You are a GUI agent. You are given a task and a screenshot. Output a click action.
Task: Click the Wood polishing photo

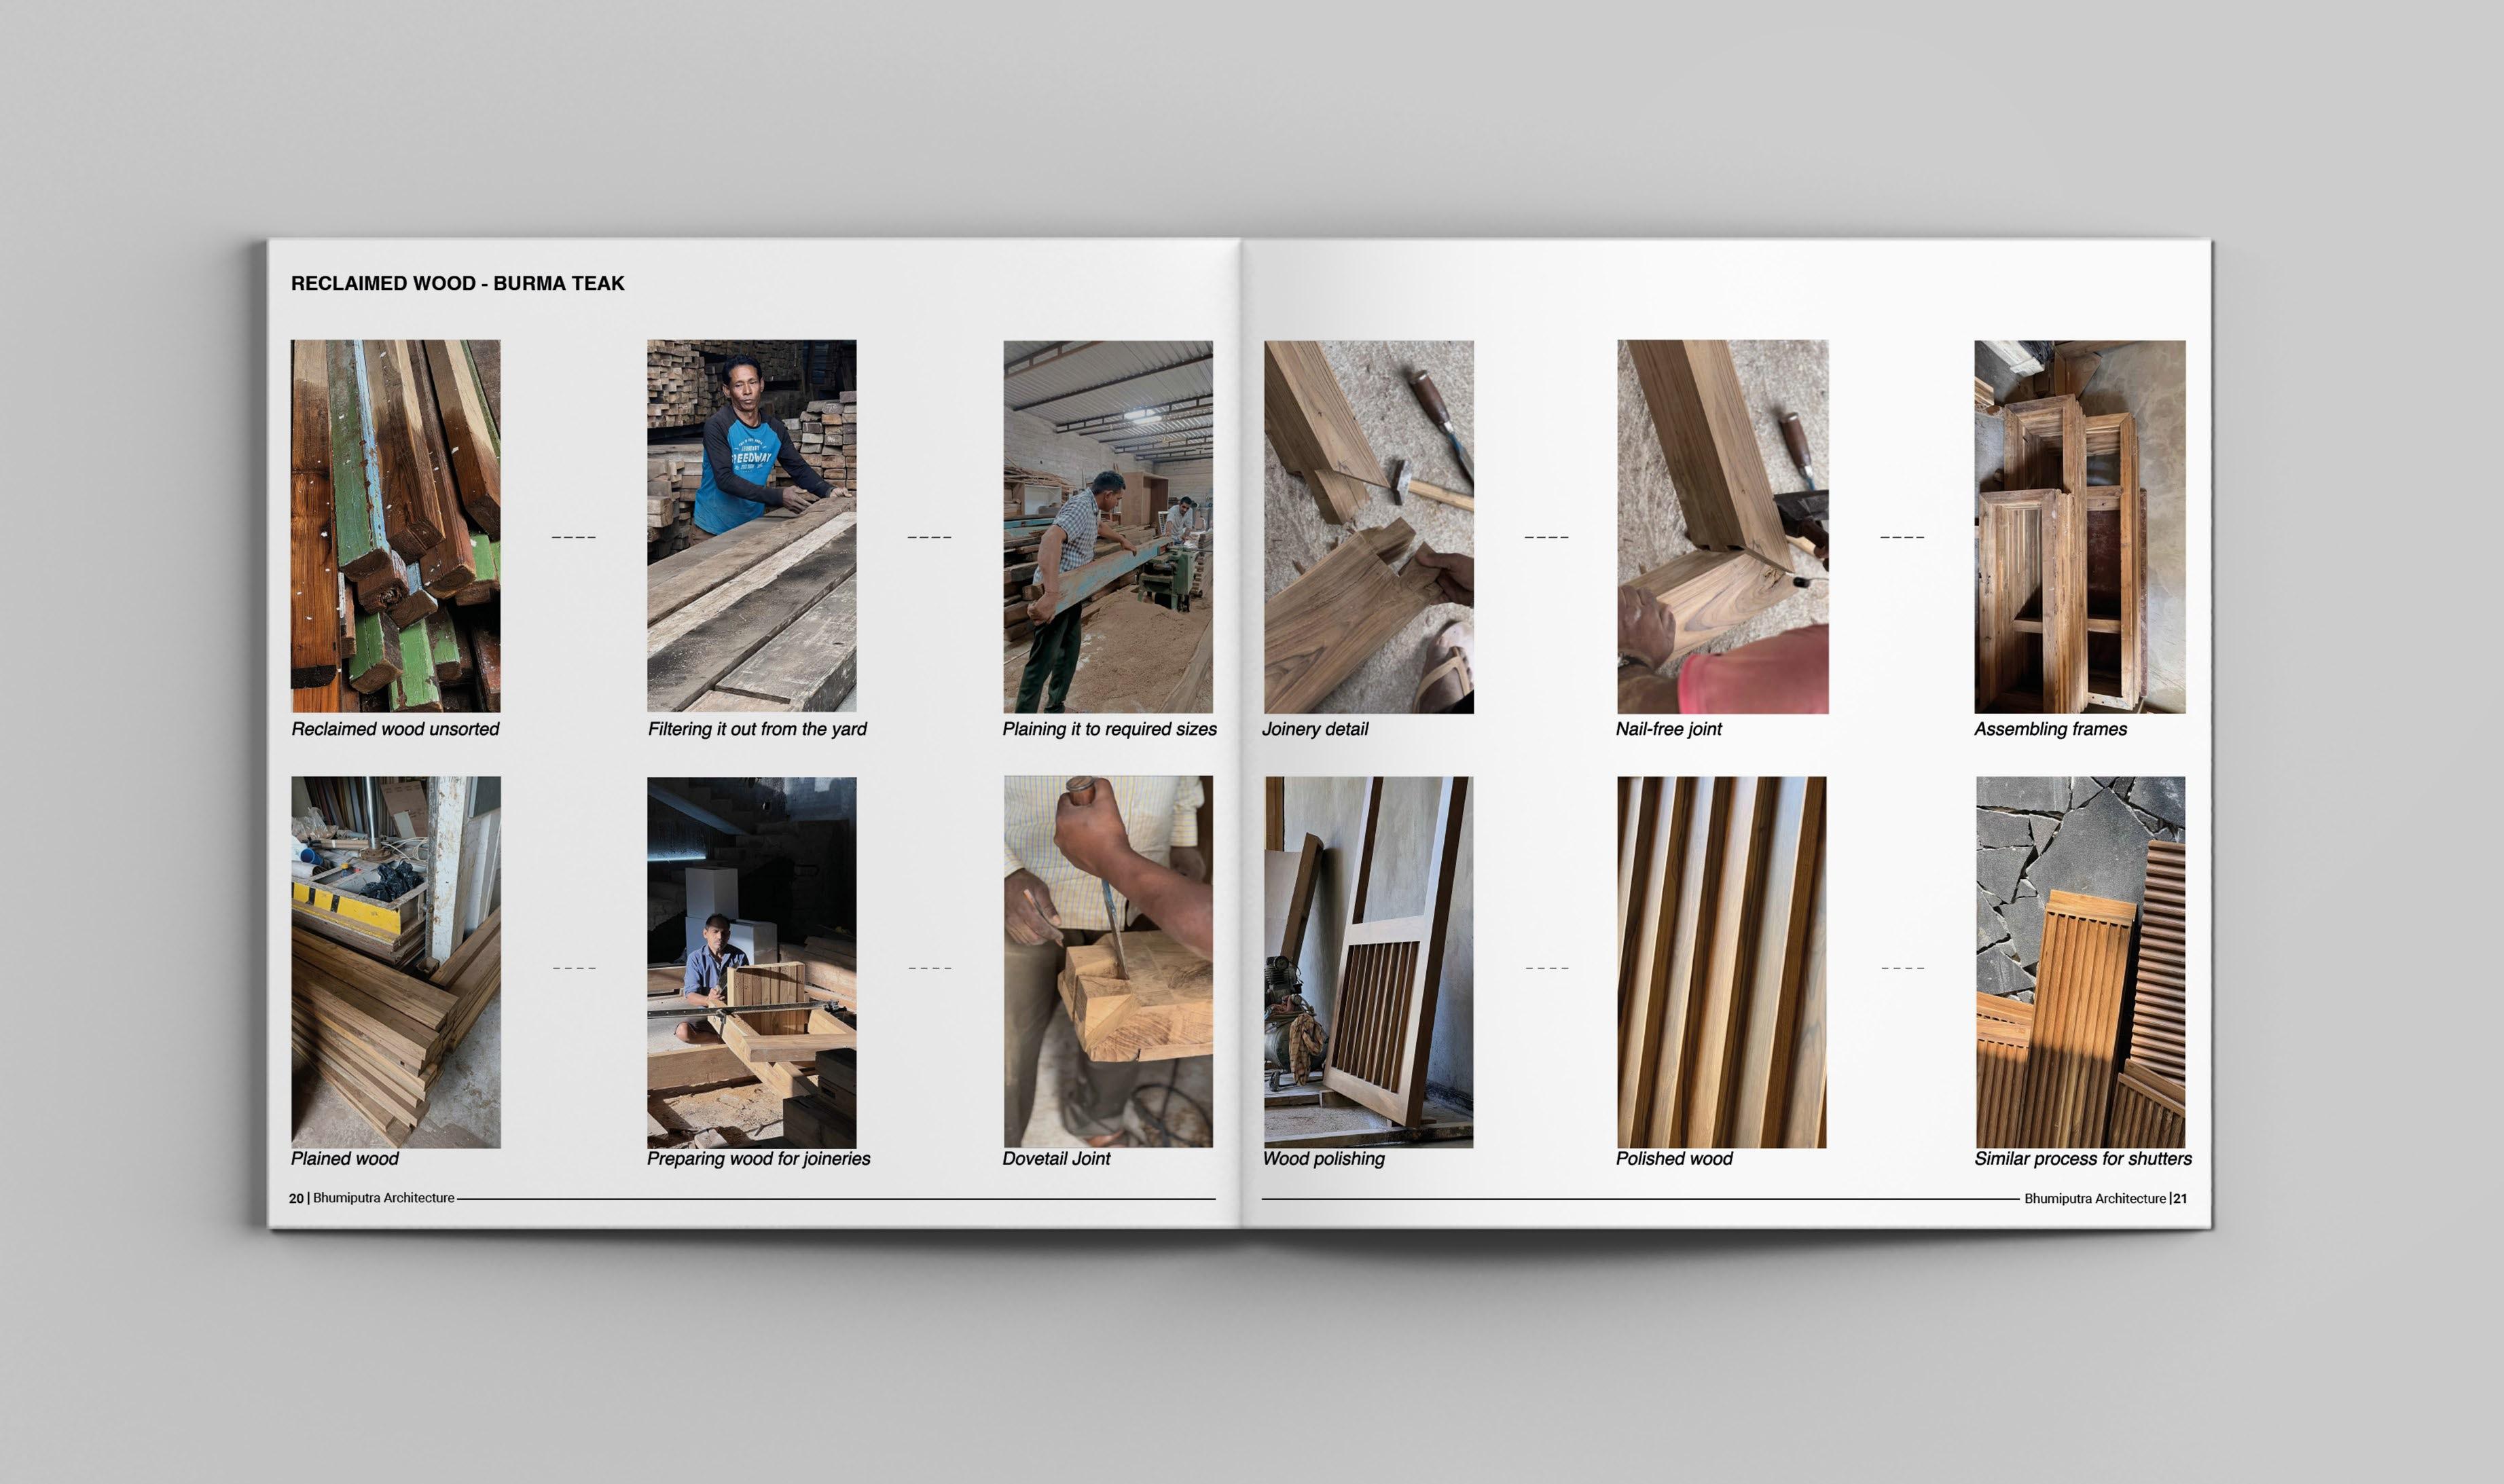[x=1368, y=962]
